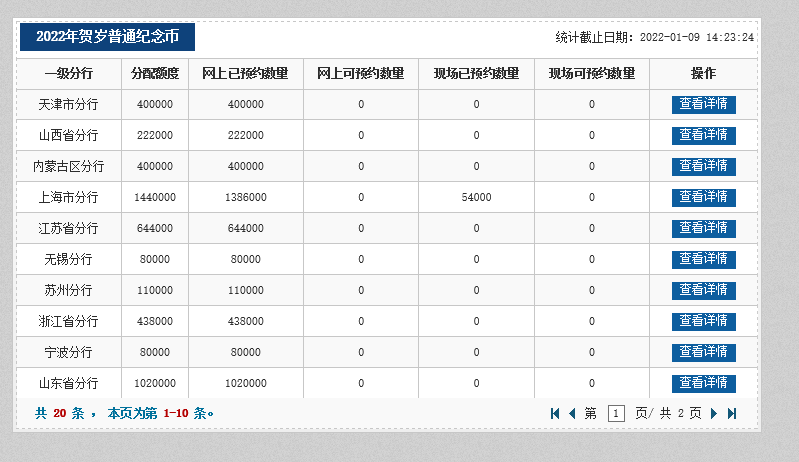Image resolution: width=799 pixels, height=462 pixels.
Task: Click the page number input box
Action: [616, 413]
